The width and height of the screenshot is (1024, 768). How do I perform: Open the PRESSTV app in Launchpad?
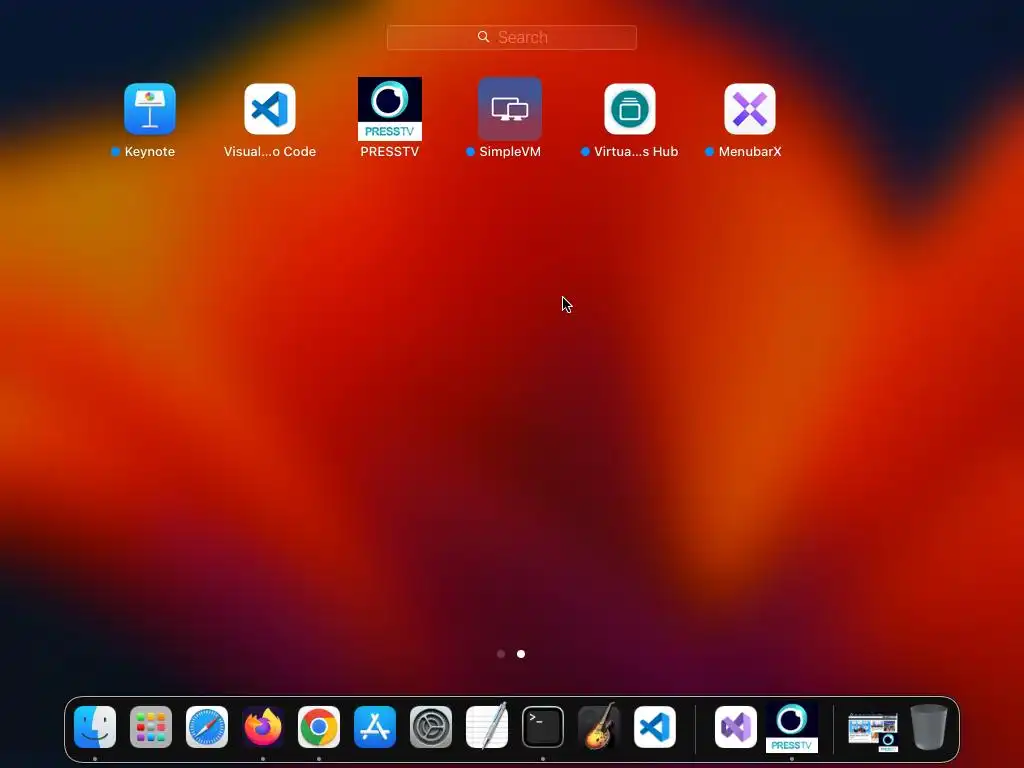tap(390, 109)
